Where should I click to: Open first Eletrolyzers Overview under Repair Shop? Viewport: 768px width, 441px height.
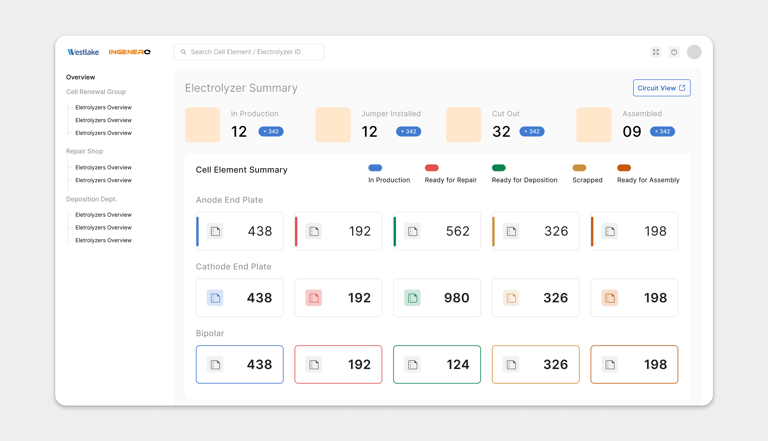click(103, 168)
